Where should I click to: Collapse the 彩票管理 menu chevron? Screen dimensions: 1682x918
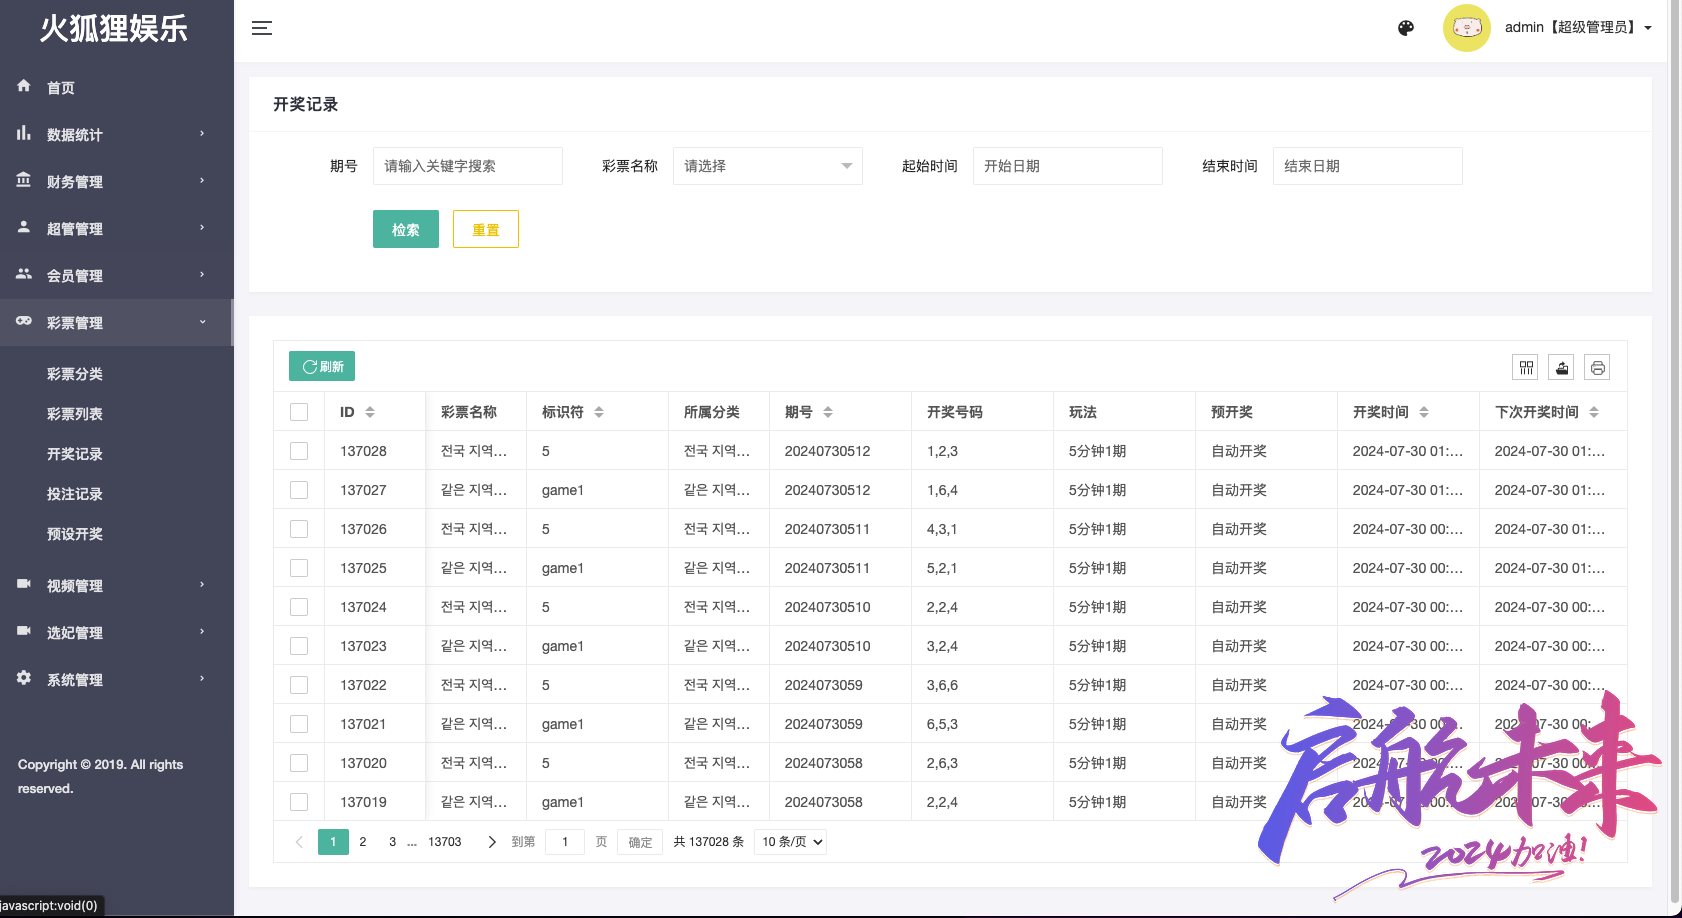(x=202, y=322)
